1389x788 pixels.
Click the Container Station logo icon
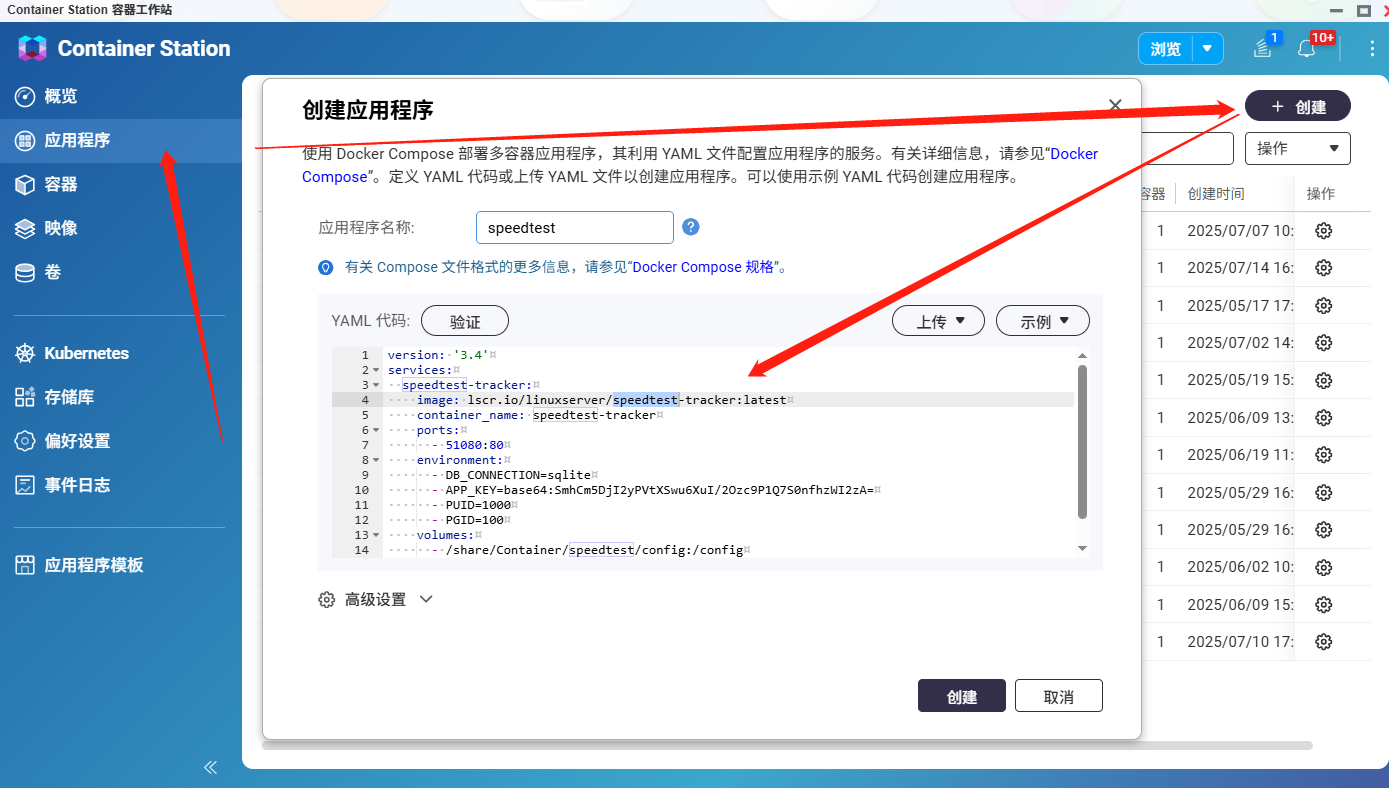tap(32, 48)
